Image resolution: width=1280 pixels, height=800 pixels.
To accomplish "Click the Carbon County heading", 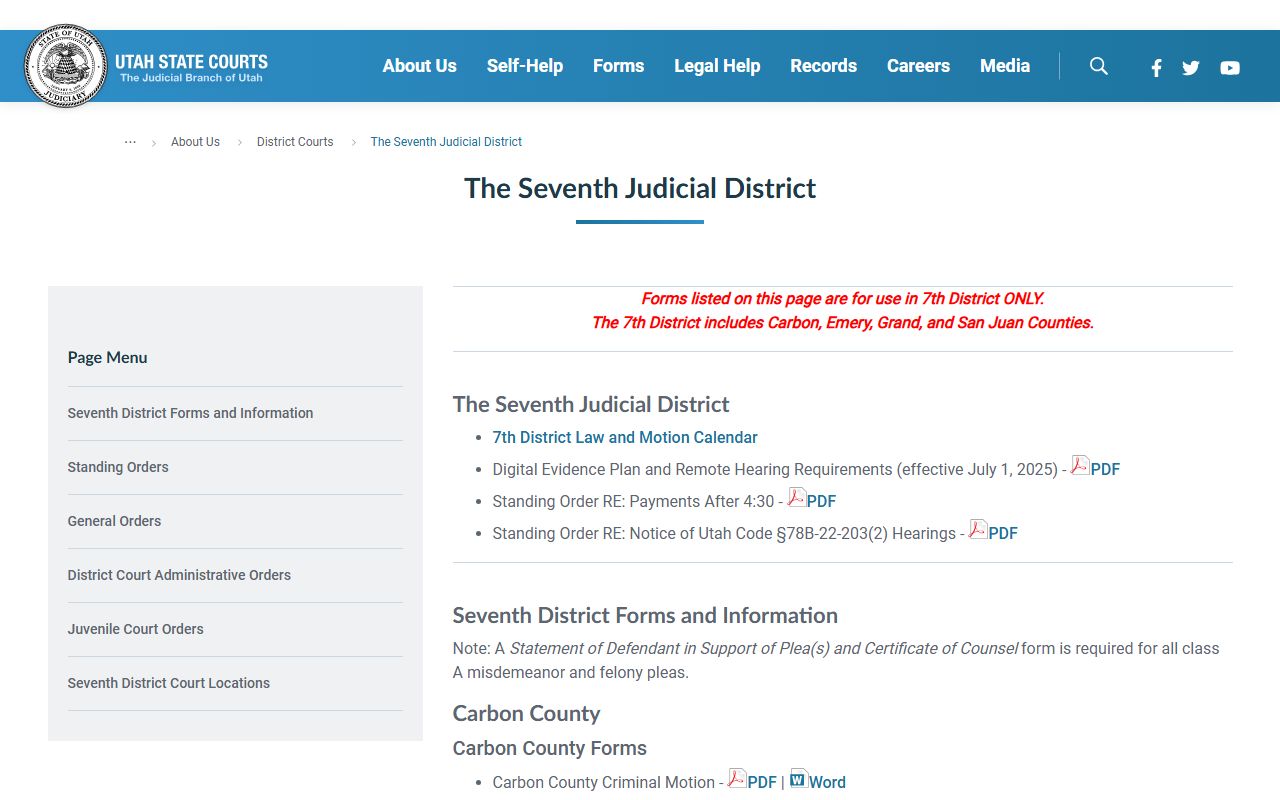I will point(526,714).
